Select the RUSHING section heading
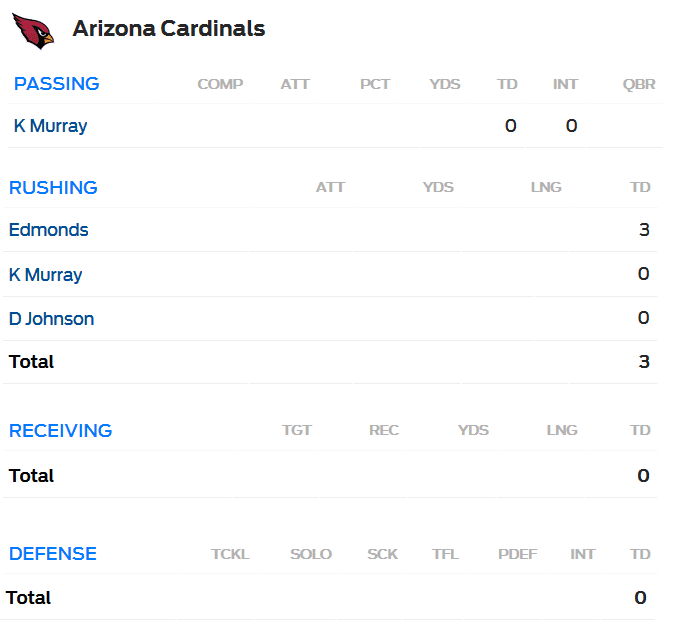 (53, 188)
